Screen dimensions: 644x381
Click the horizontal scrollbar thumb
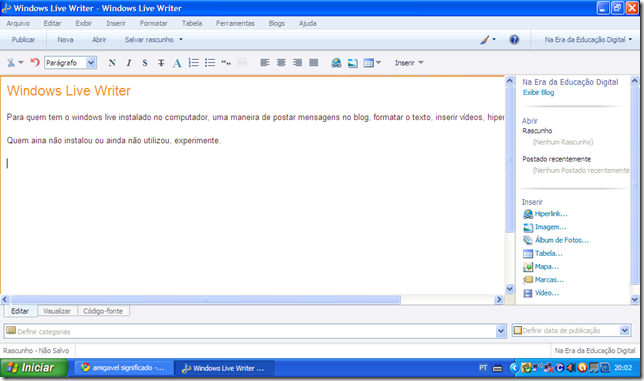pos(206,300)
